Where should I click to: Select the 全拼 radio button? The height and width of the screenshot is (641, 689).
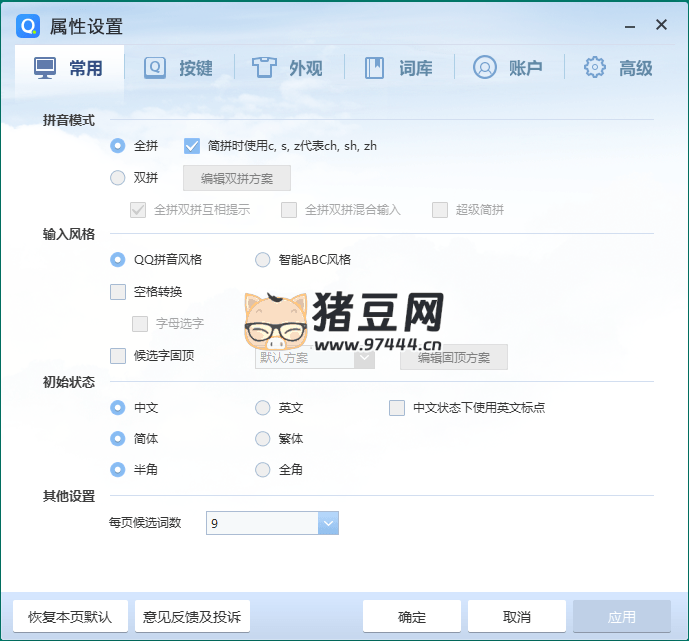click(117, 146)
